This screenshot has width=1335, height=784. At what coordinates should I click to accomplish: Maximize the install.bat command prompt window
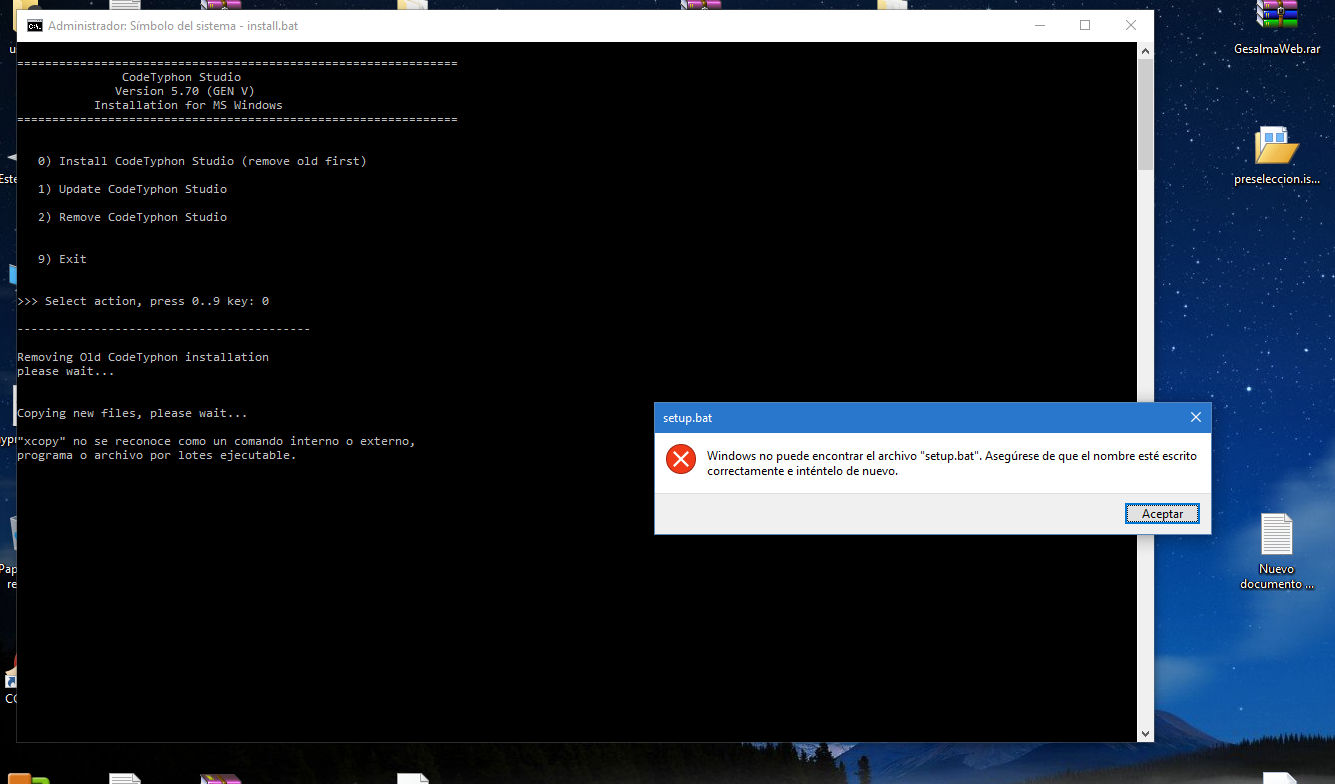[1085, 25]
